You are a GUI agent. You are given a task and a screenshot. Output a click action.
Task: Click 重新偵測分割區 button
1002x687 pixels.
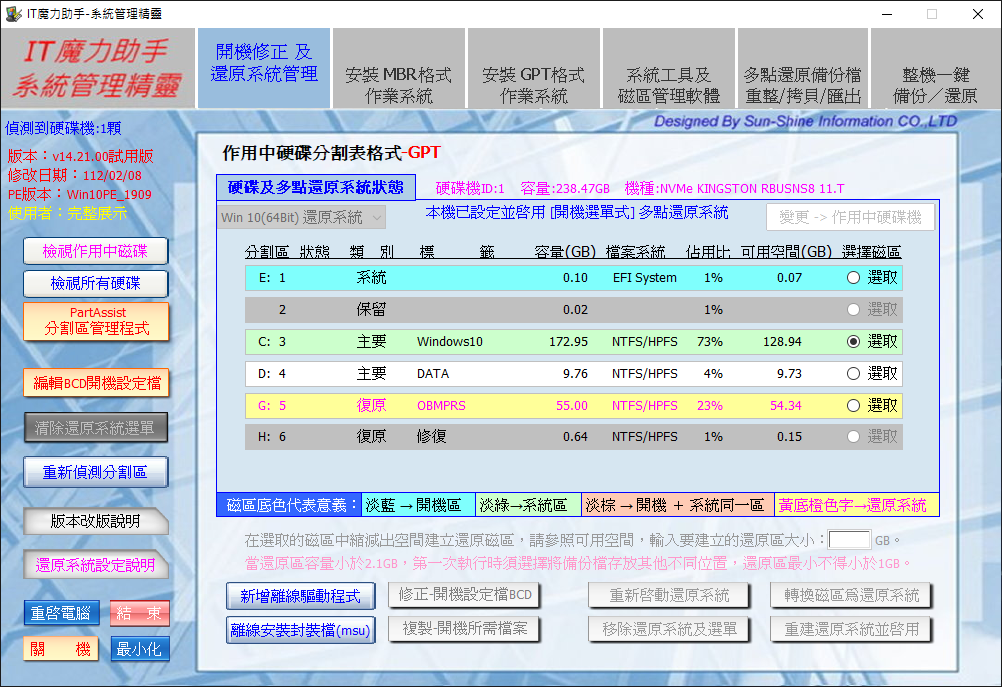point(96,472)
